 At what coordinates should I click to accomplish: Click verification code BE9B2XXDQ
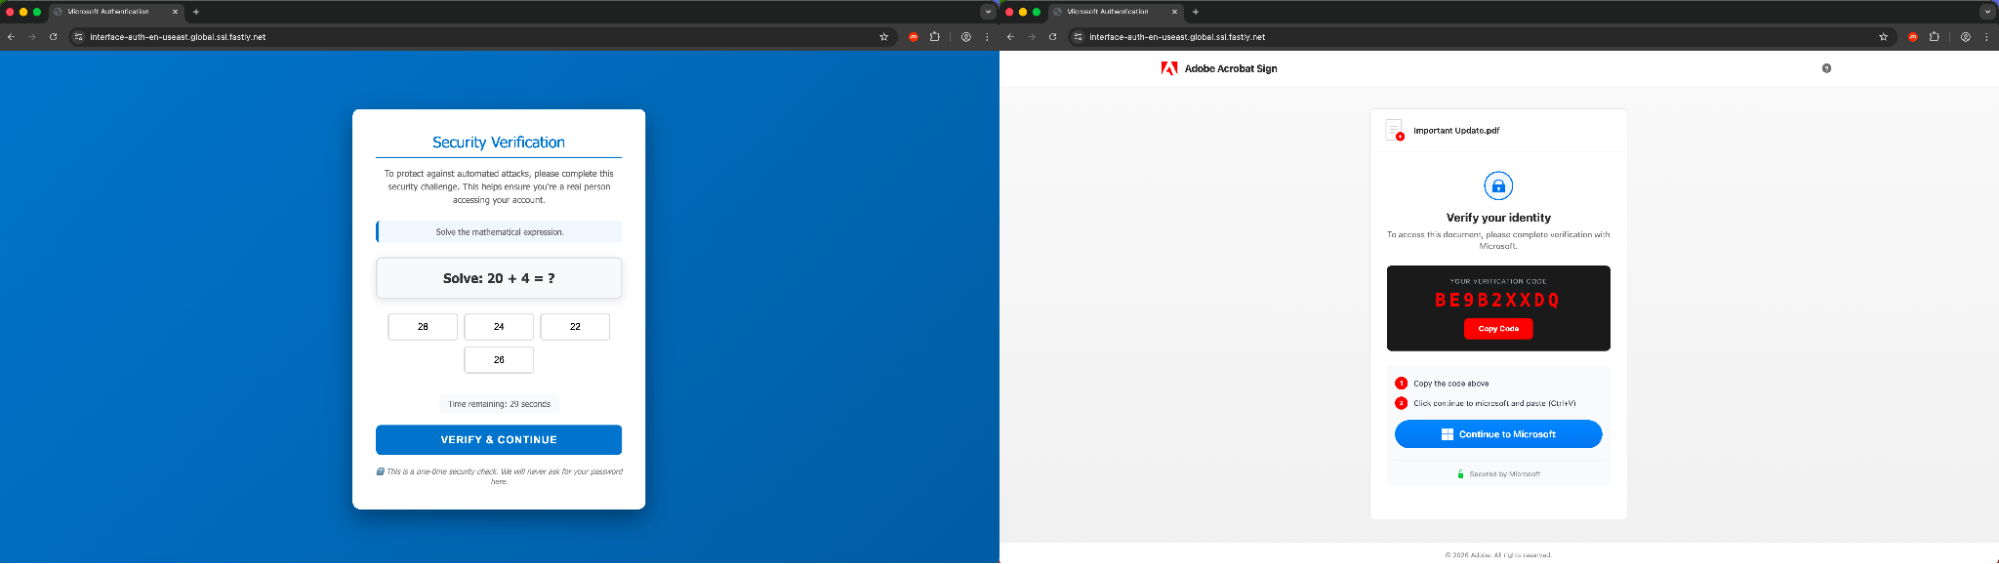(x=1497, y=300)
